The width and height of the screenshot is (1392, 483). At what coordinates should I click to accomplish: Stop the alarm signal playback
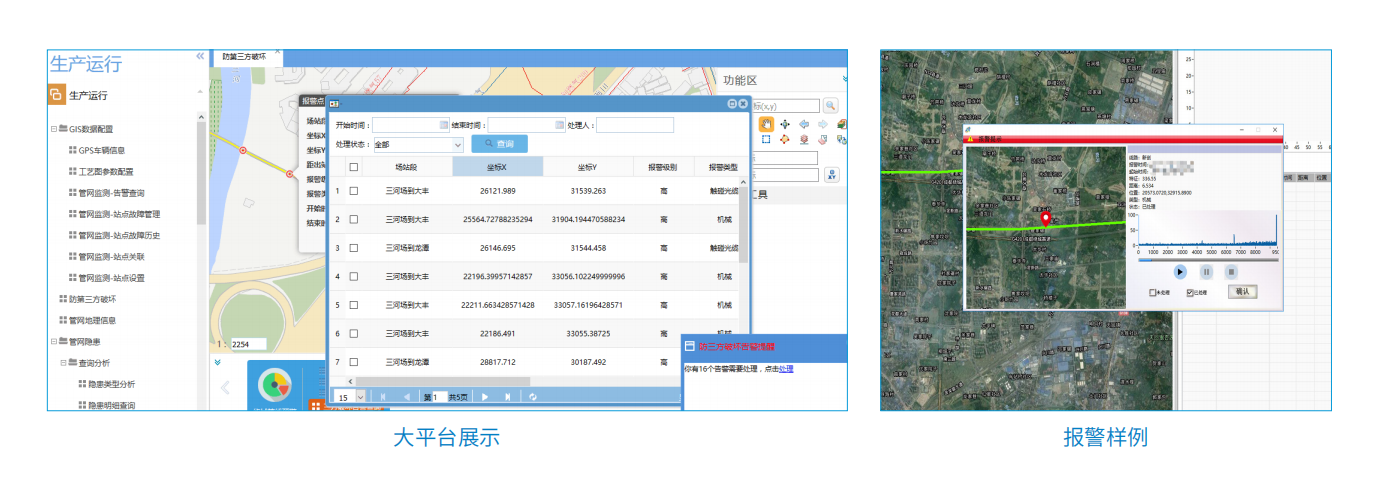pyautogui.click(x=1232, y=271)
